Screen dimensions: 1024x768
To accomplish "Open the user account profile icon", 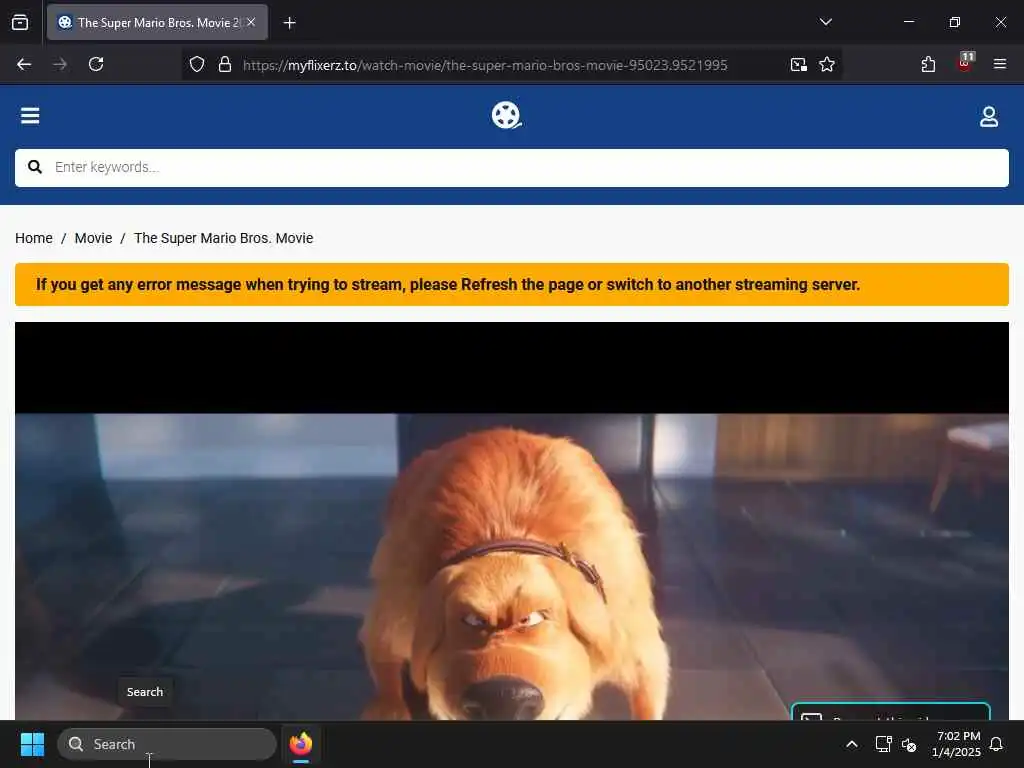I will pyautogui.click(x=989, y=116).
